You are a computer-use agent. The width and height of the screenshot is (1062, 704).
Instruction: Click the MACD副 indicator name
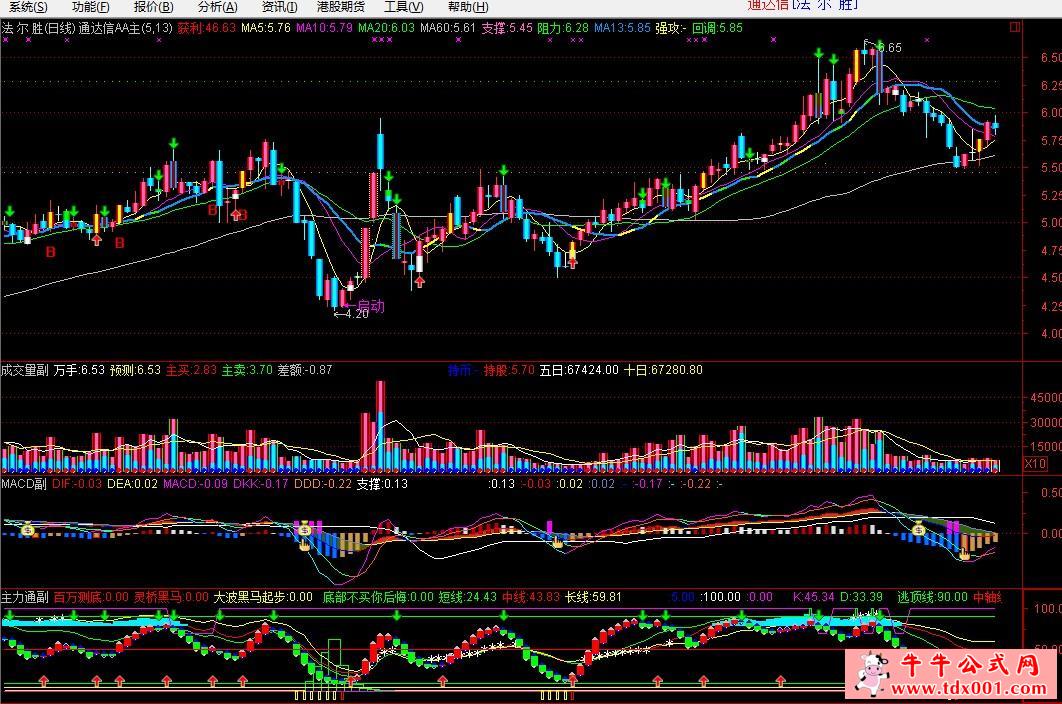tap(24, 484)
